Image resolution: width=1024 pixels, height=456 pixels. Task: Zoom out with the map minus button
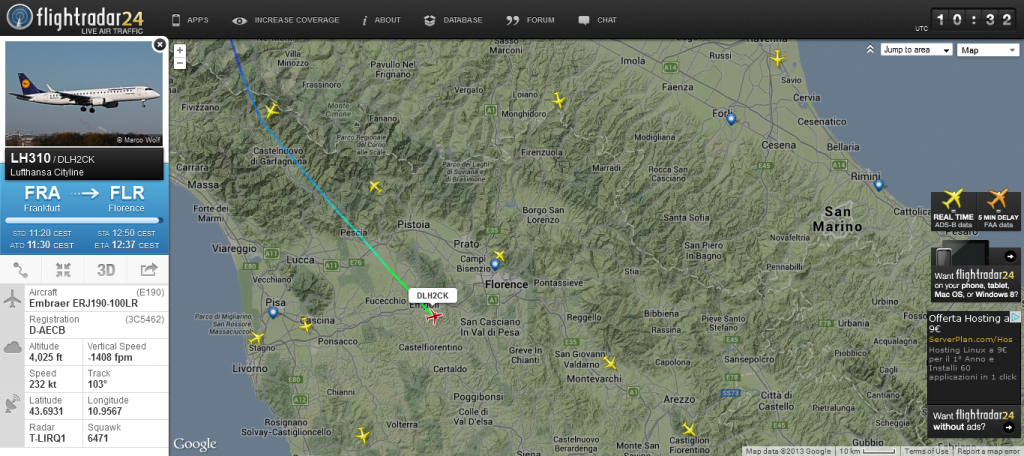click(180, 63)
